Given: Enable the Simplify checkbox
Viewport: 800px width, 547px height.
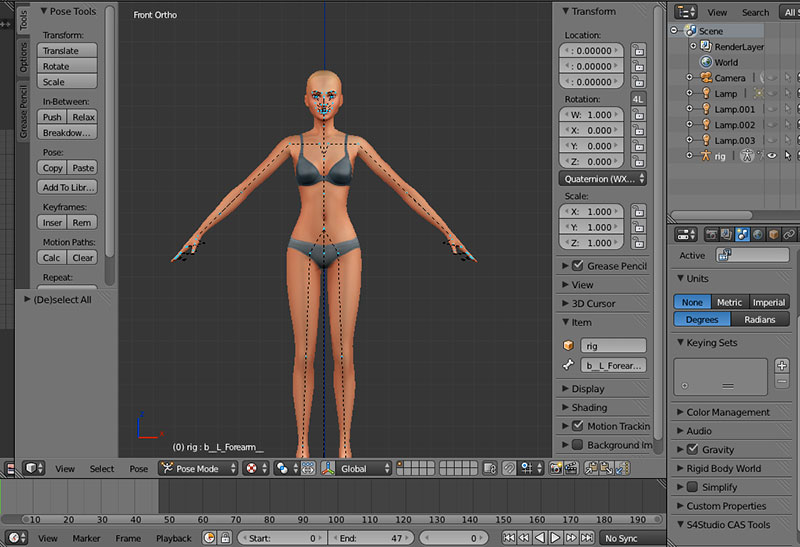Looking at the screenshot, I should pos(692,487).
